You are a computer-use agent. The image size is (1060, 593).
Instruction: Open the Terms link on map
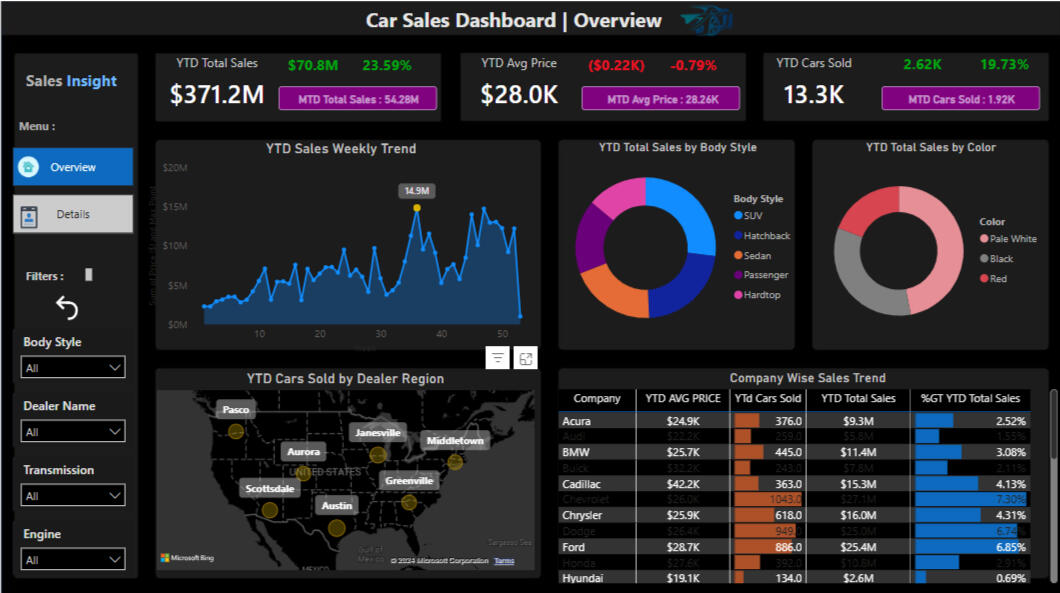504,561
